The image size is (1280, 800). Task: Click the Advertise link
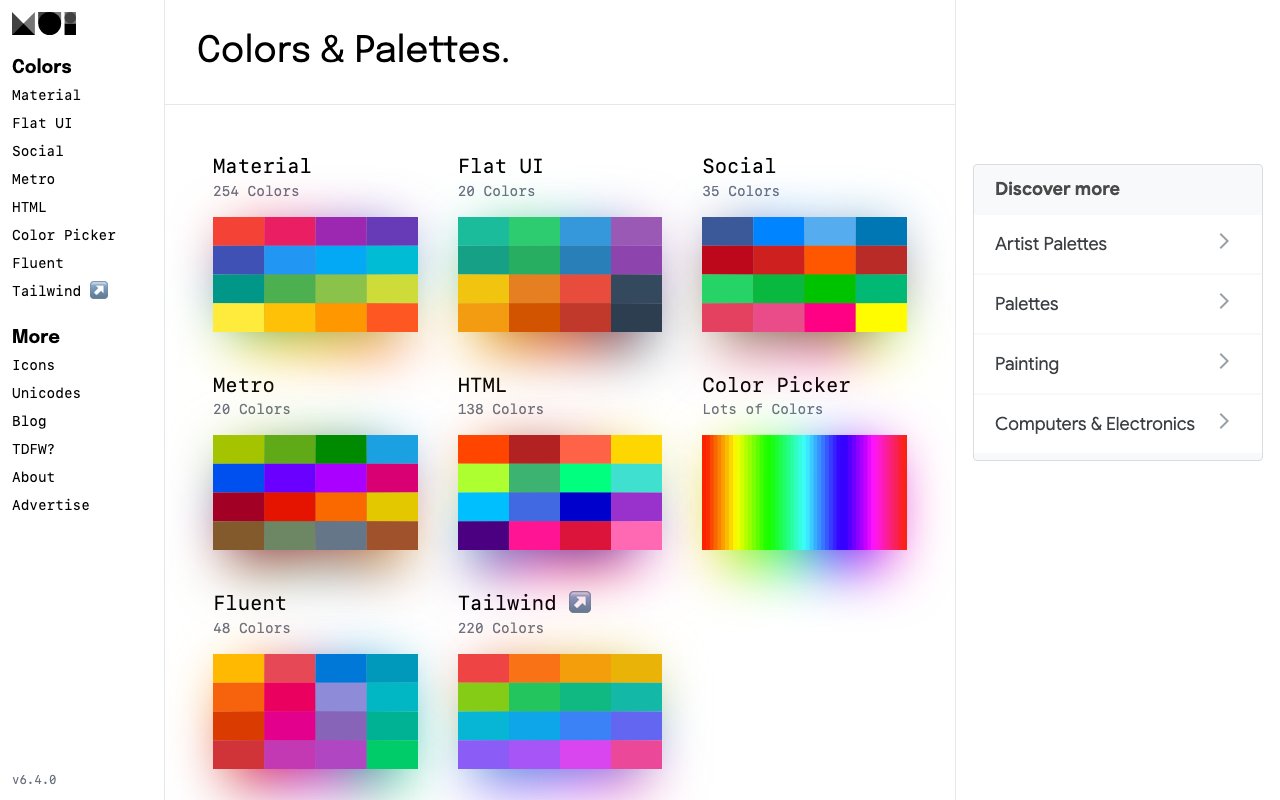point(51,505)
